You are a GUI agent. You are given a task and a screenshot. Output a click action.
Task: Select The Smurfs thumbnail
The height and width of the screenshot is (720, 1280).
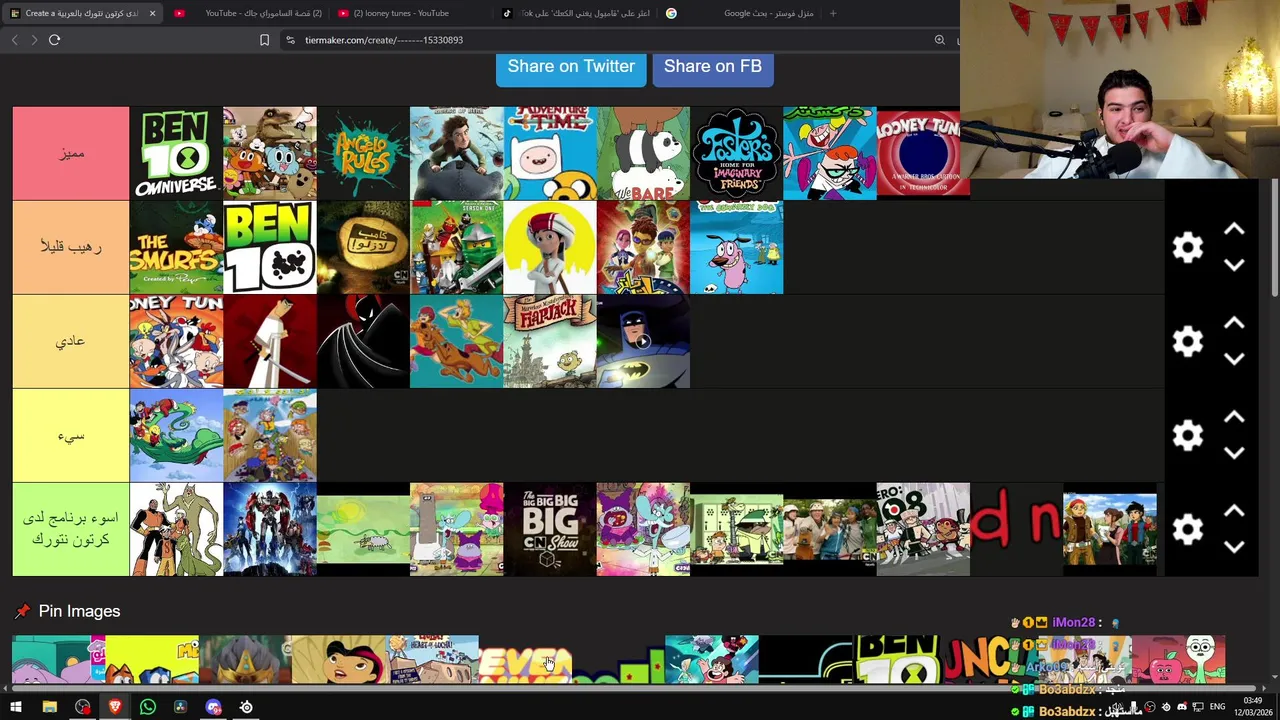pos(176,247)
